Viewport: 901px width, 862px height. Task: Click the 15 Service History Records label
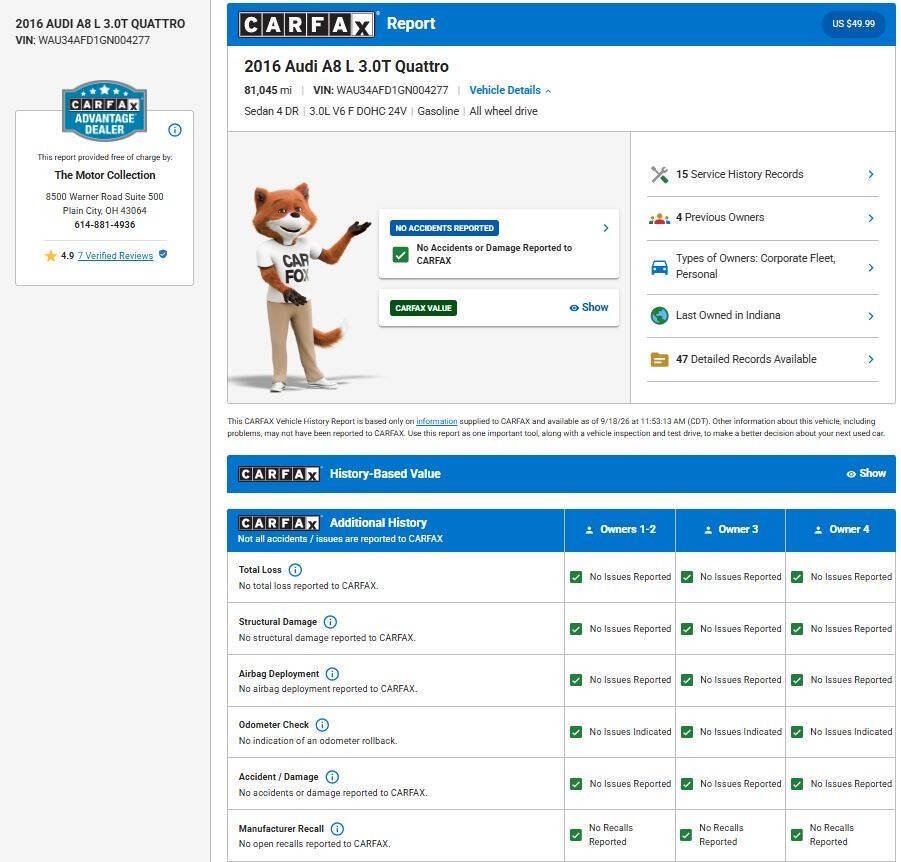point(740,174)
